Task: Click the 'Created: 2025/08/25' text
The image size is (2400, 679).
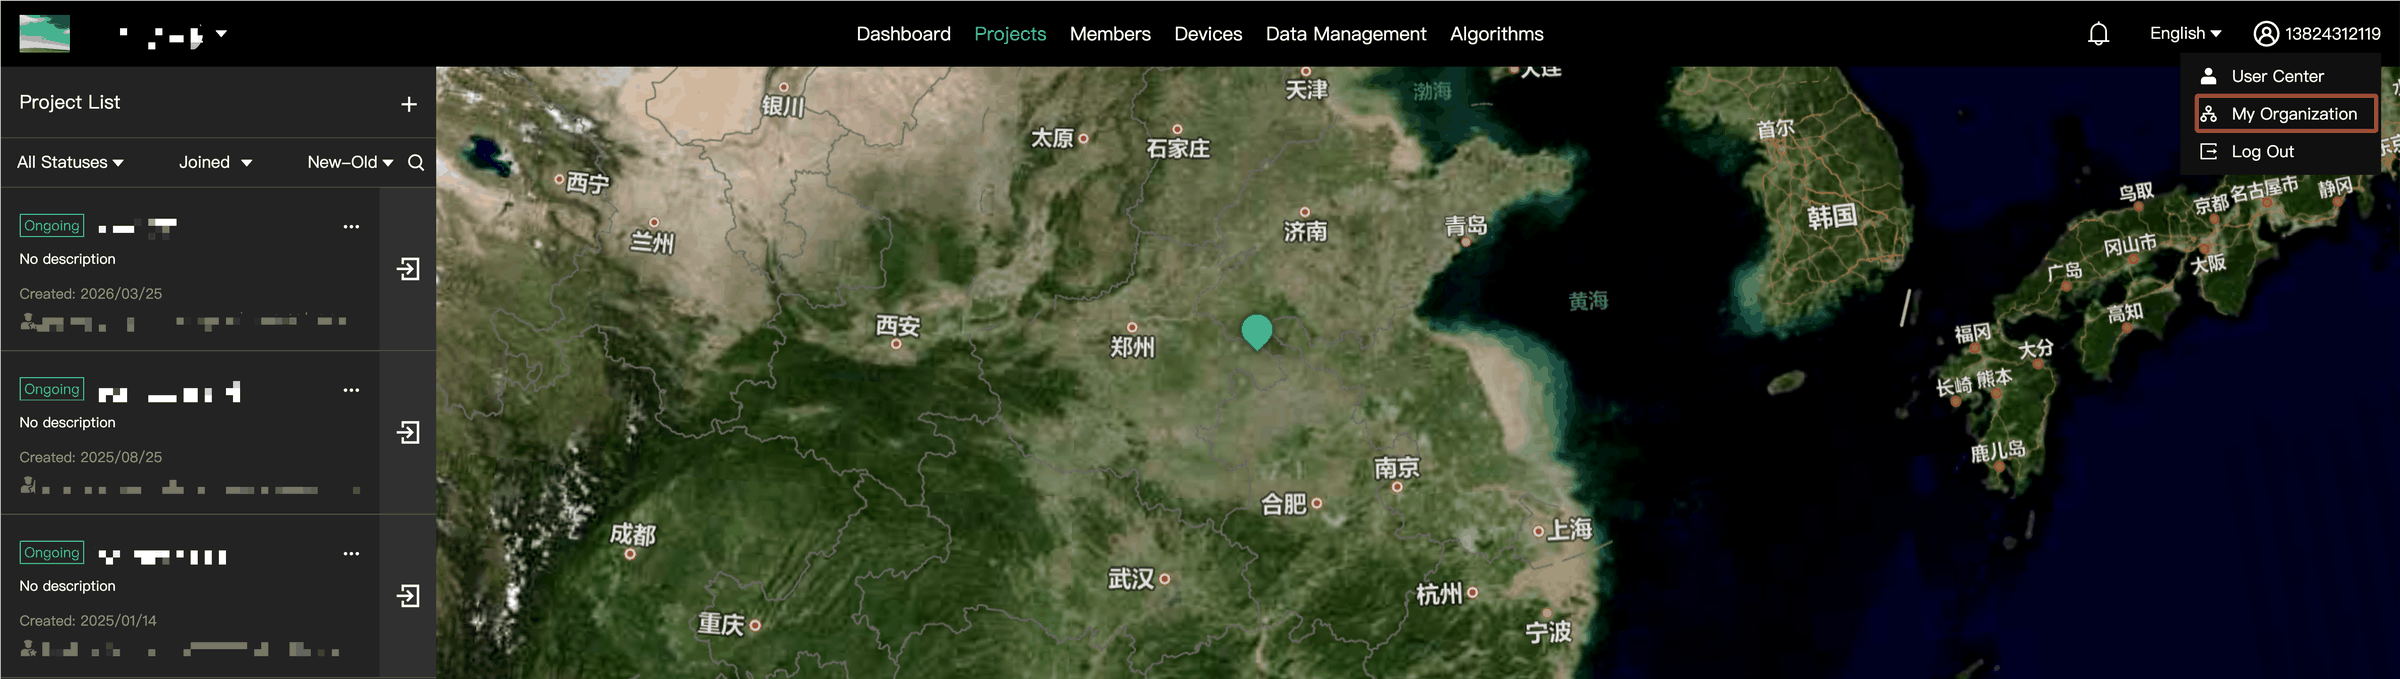Action: coord(91,457)
